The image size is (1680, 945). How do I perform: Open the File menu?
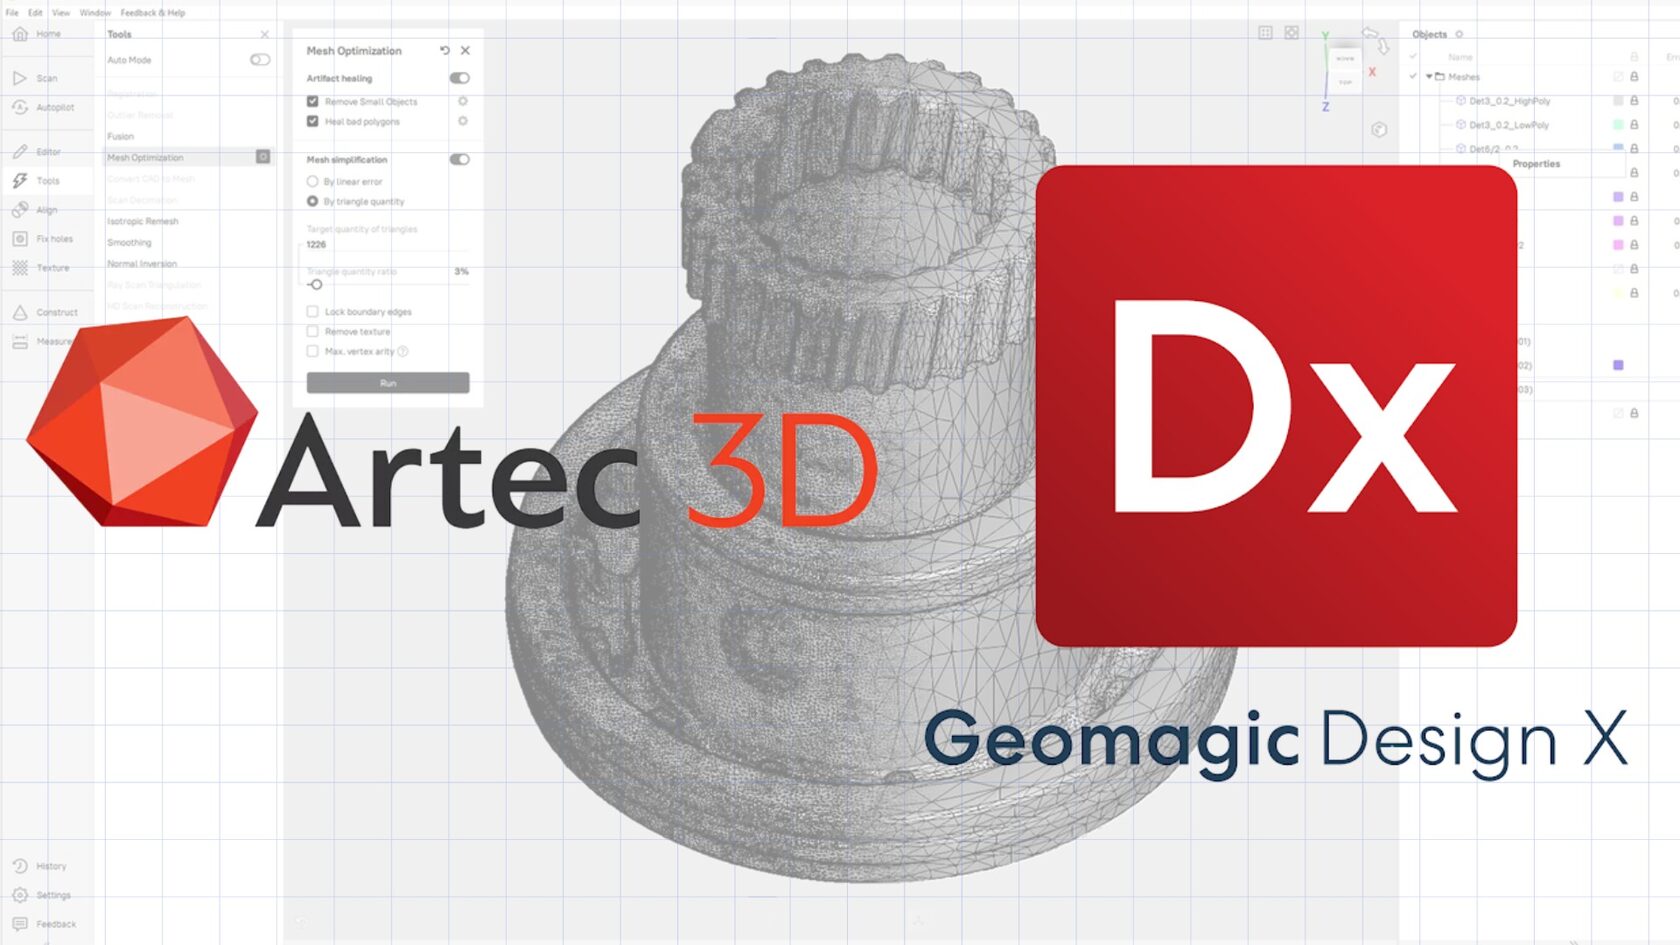pyautogui.click(x=12, y=13)
